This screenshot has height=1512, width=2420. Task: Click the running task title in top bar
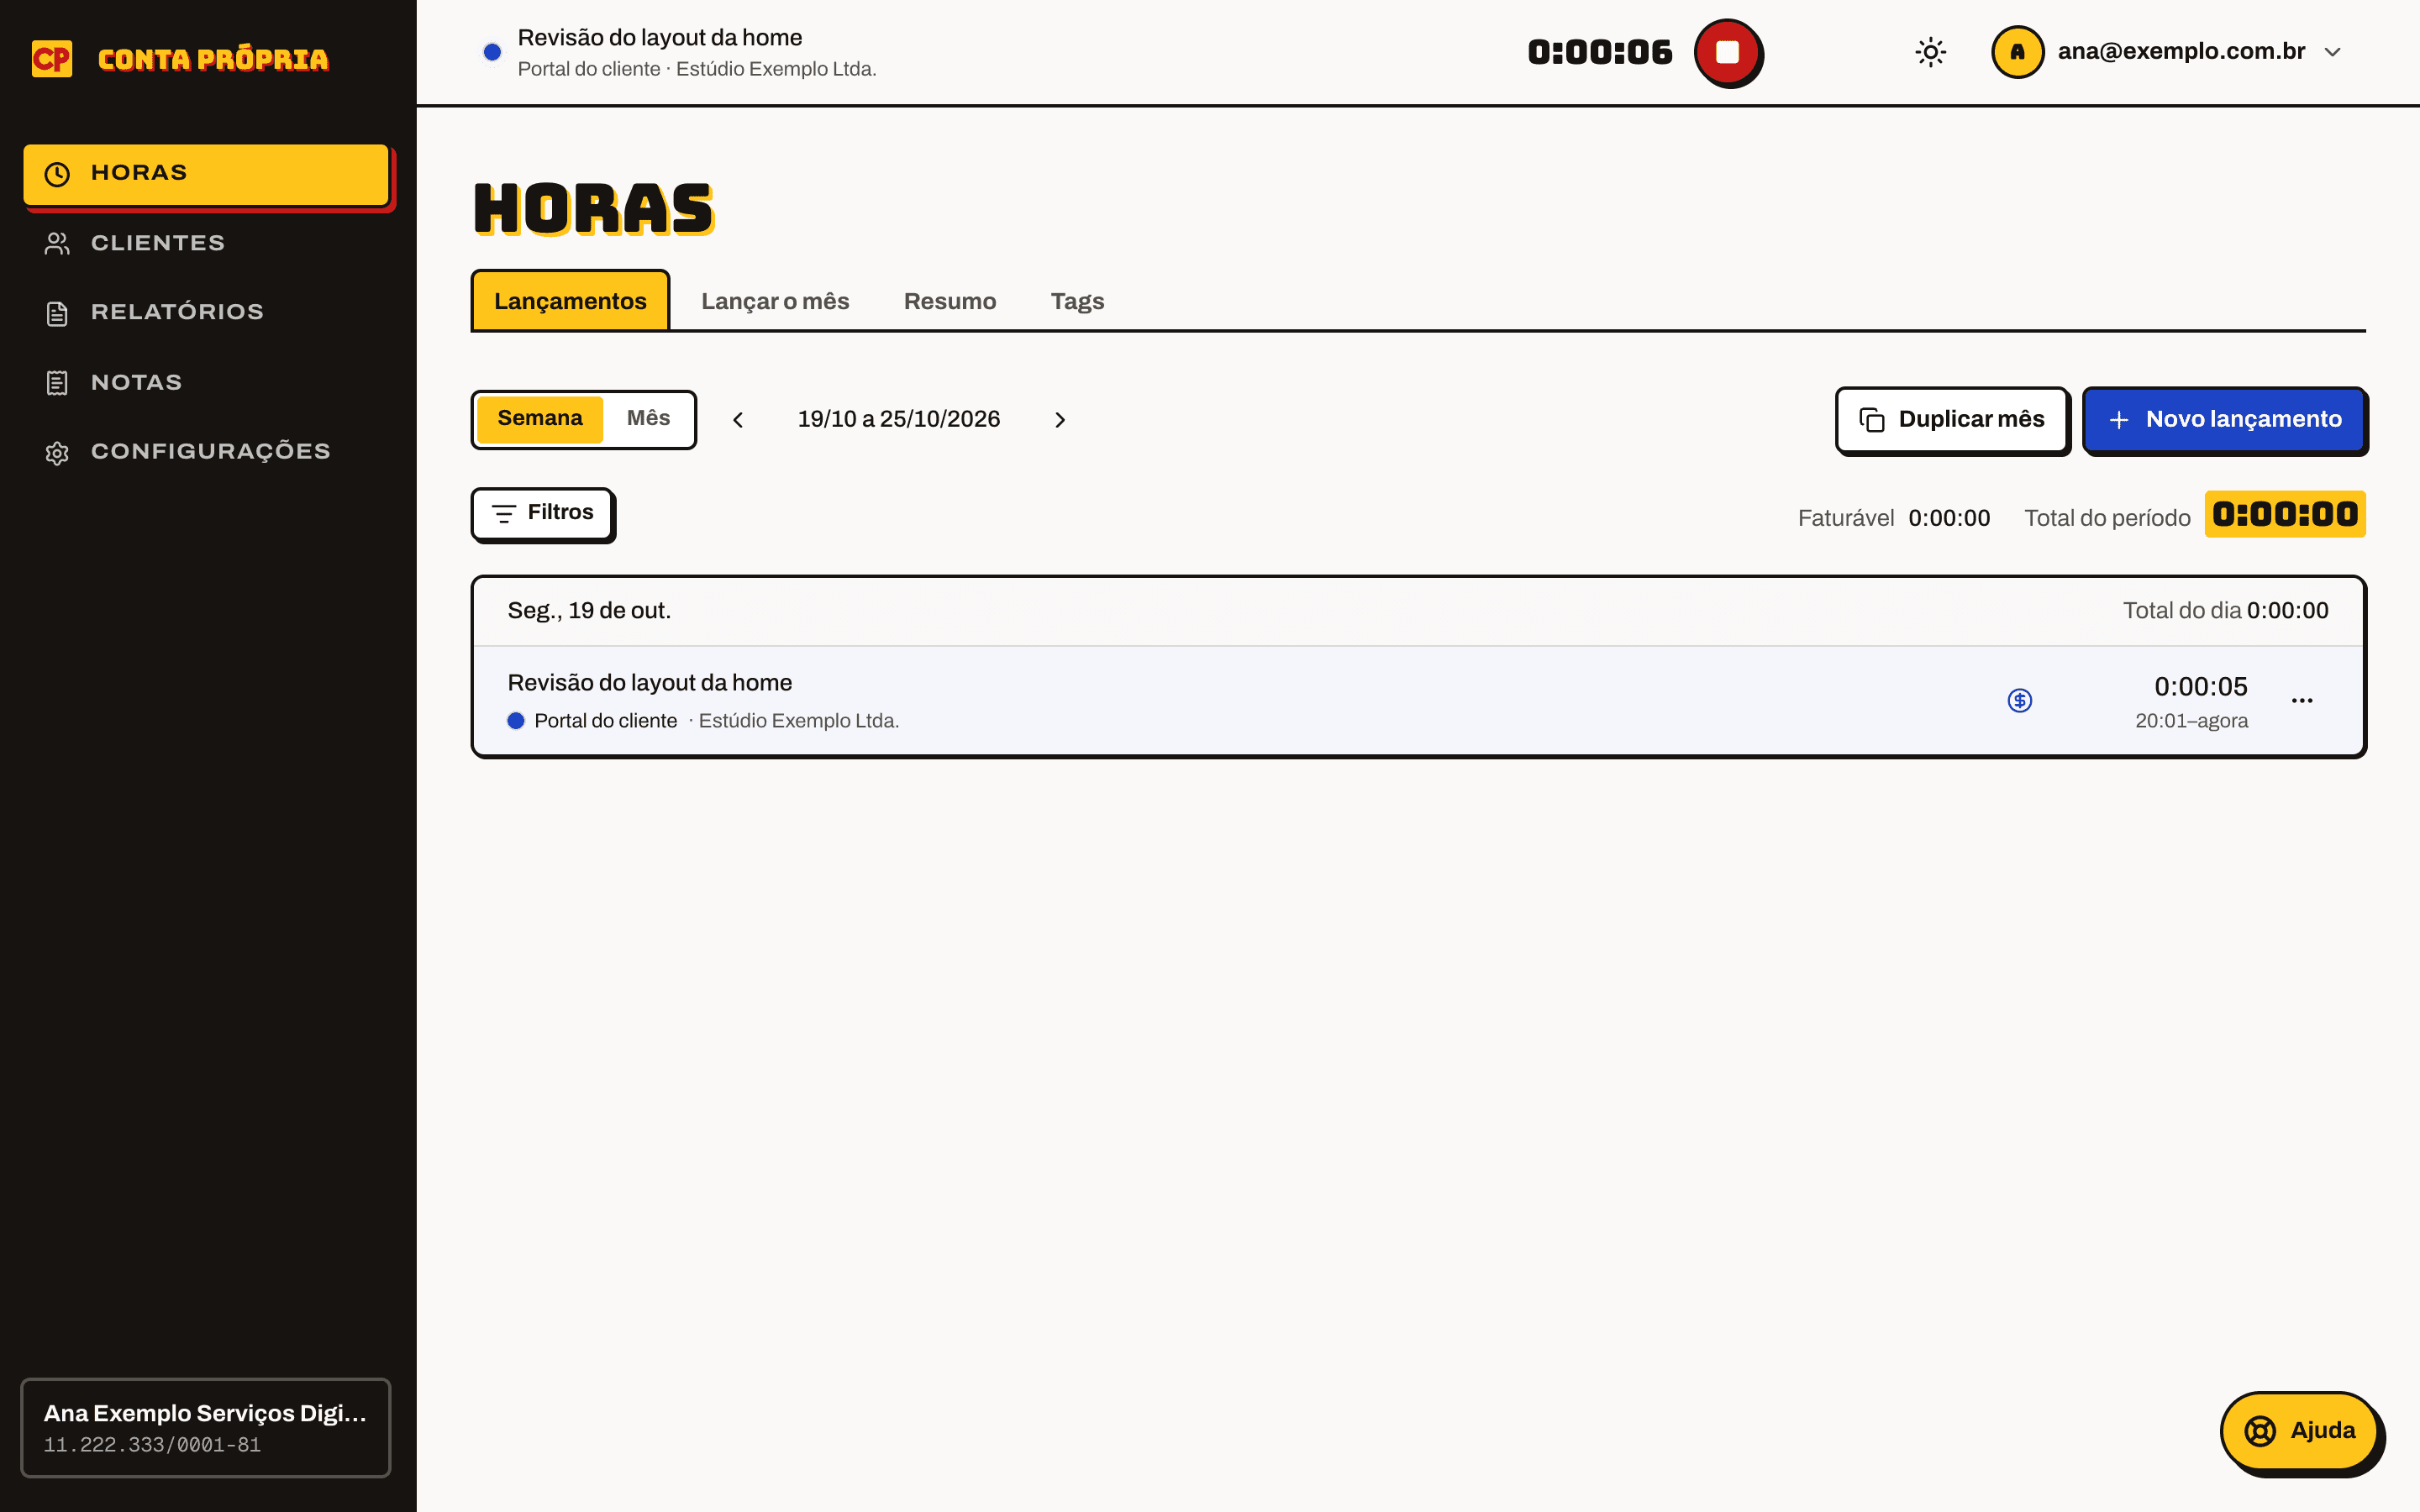coord(660,38)
